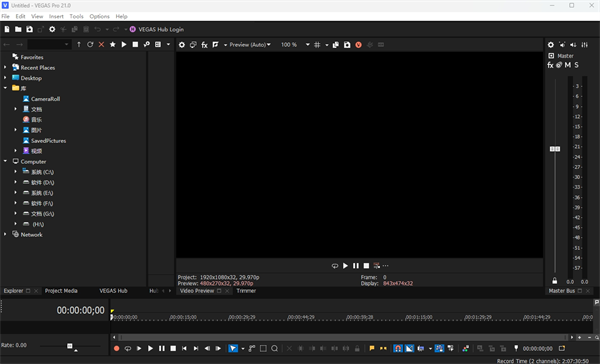Click the Open project folder icon
The image size is (600, 364).
pyautogui.click(x=18, y=29)
